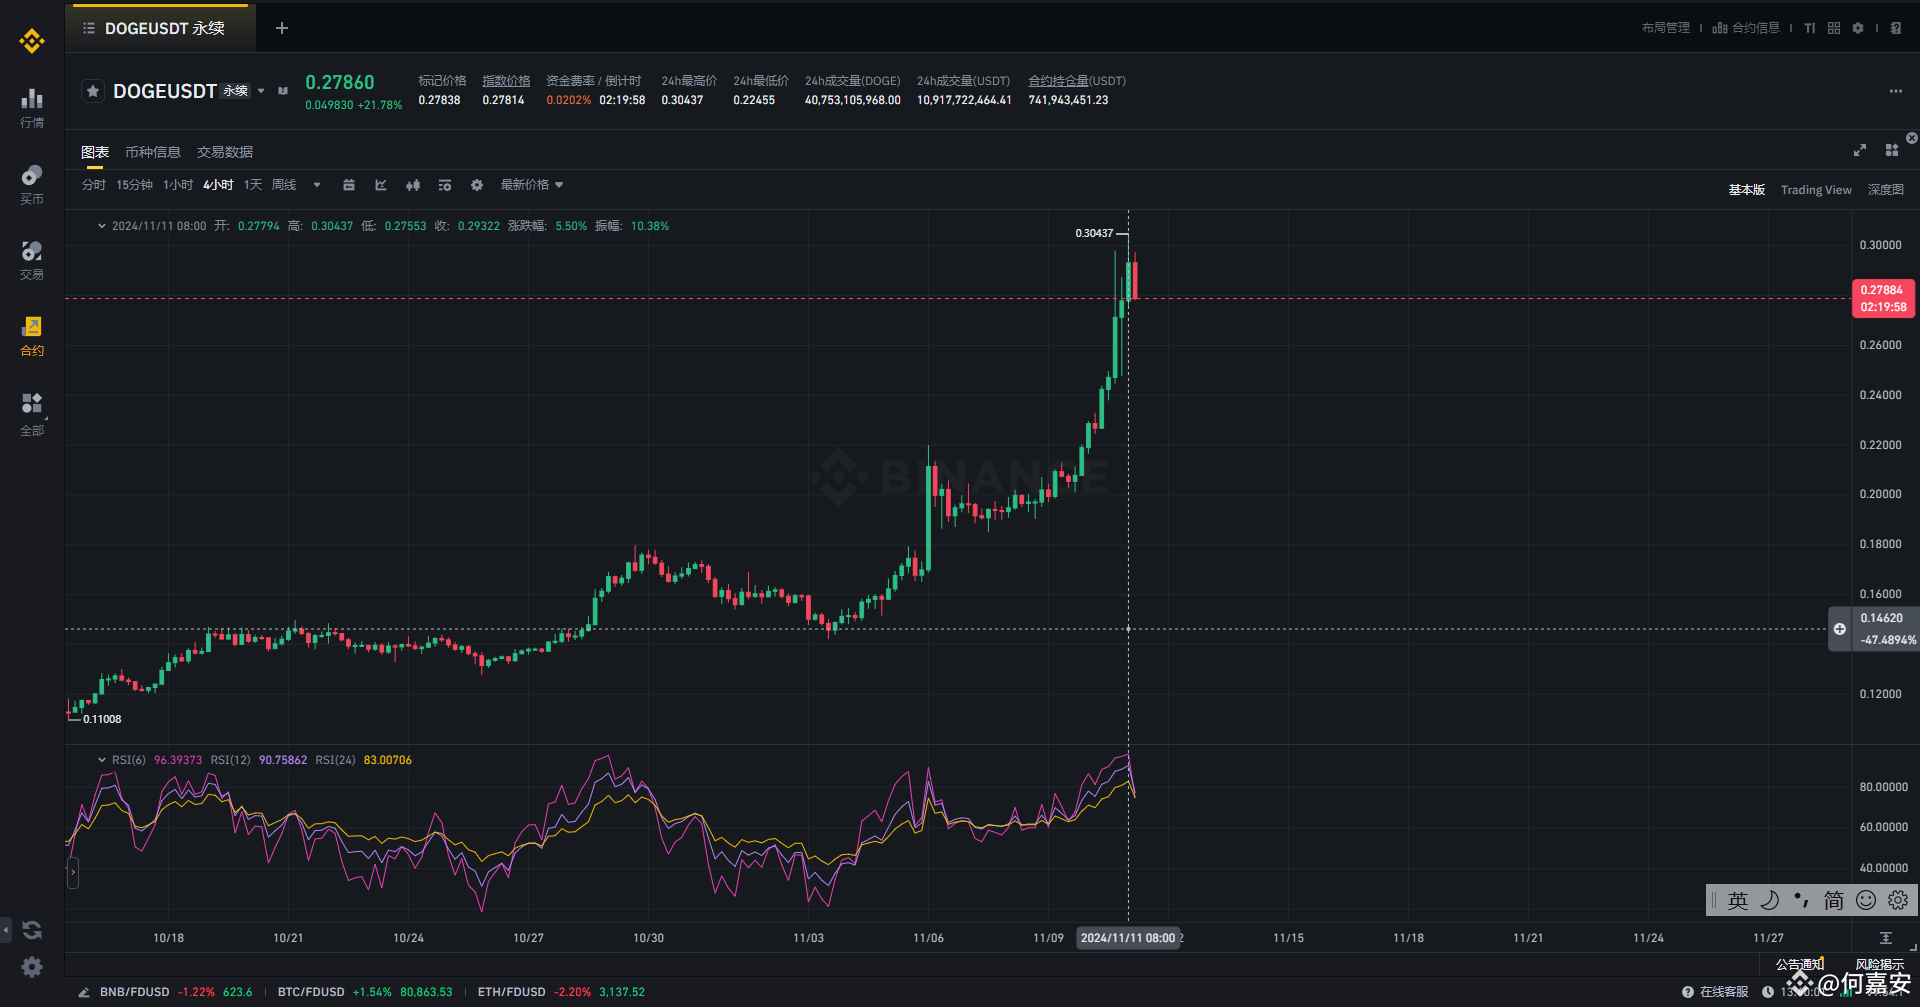Switch to the 交易数据 tab
This screenshot has width=1920, height=1007.
tap(225, 152)
